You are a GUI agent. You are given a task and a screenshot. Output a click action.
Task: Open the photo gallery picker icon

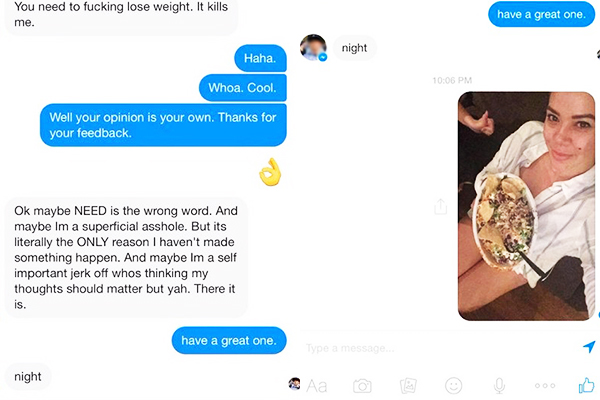pyautogui.click(x=408, y=385)
